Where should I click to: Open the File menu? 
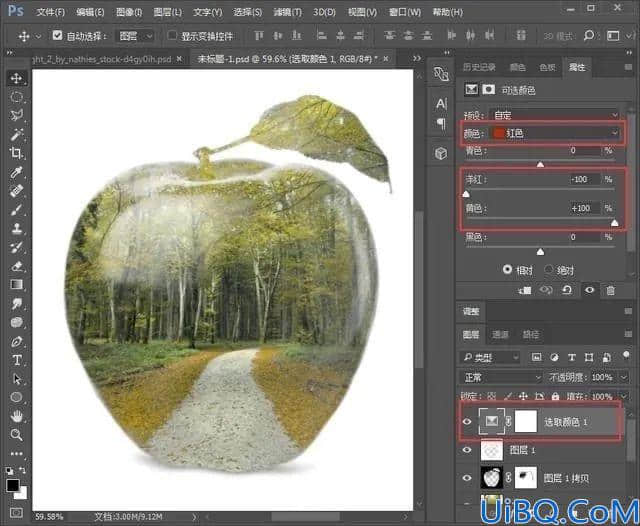(x=50, y=12)
